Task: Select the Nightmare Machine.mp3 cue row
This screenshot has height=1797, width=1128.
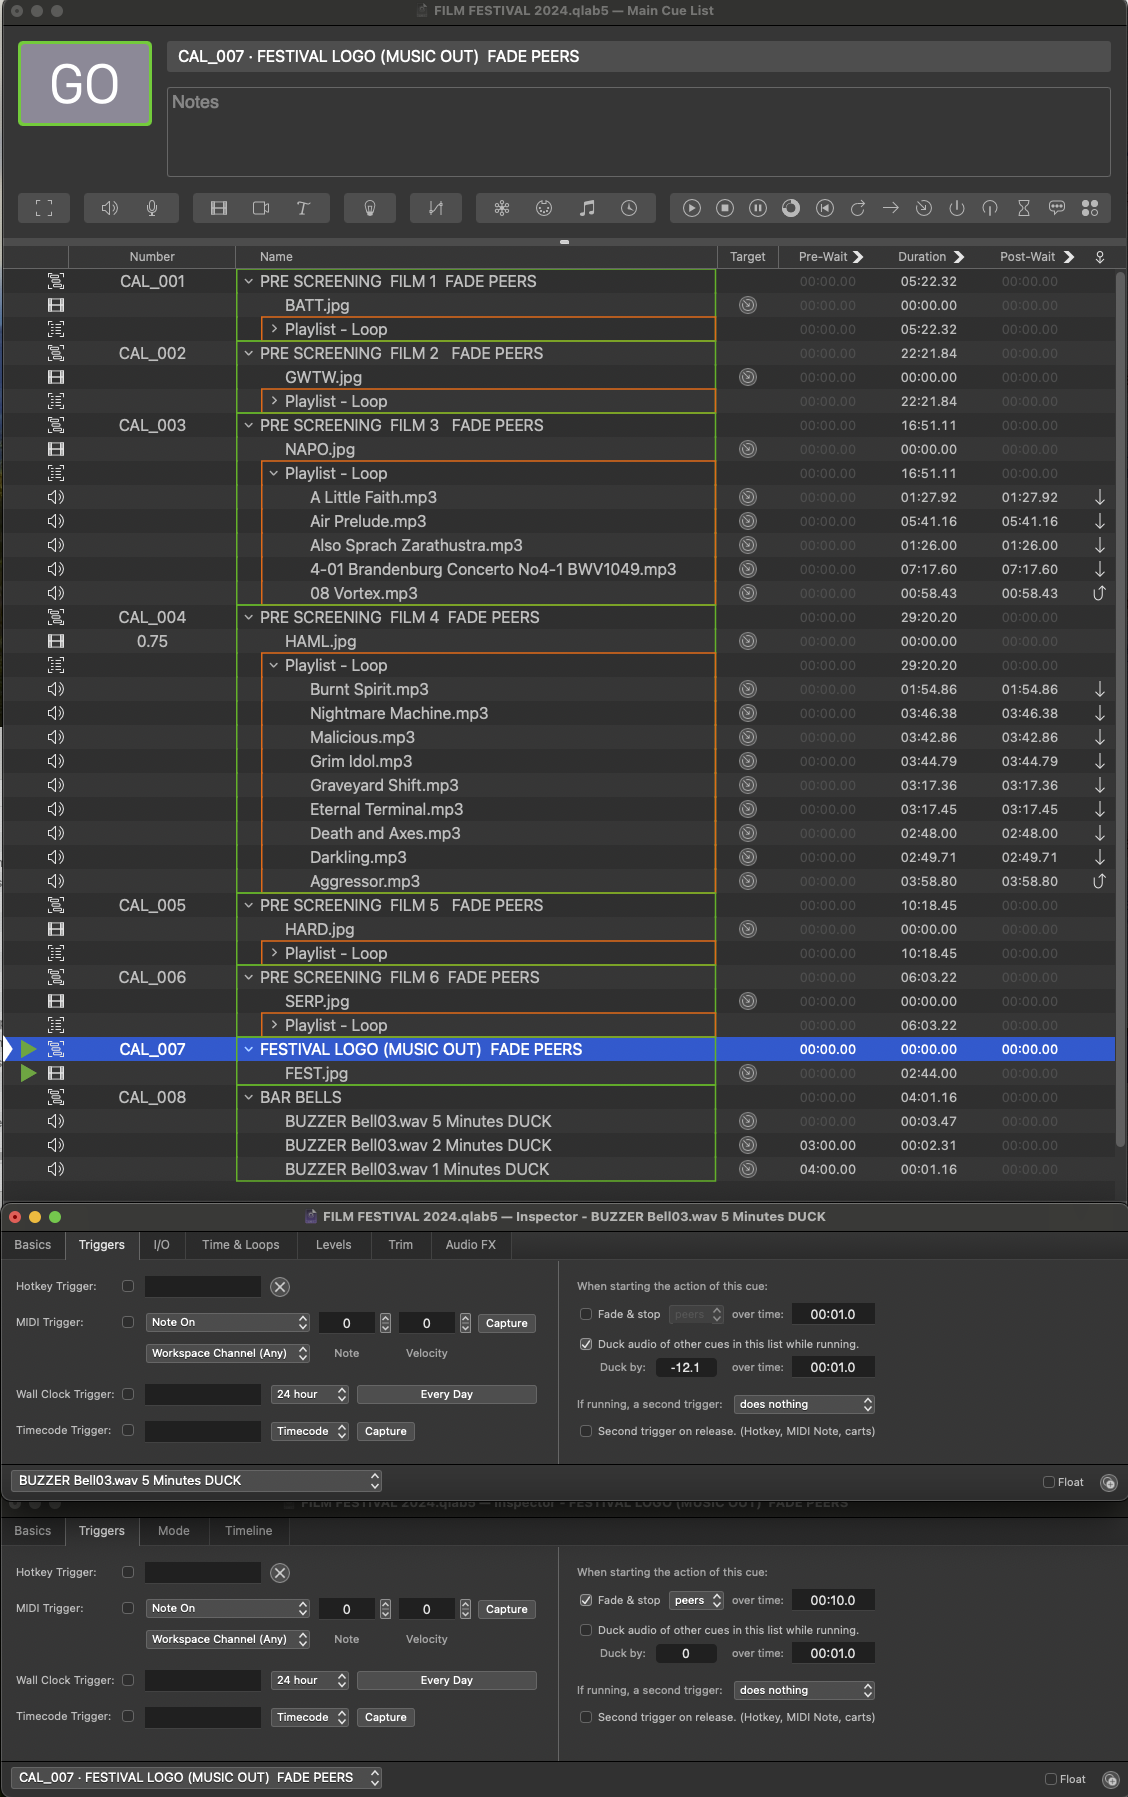Action: tap(399, 713)
